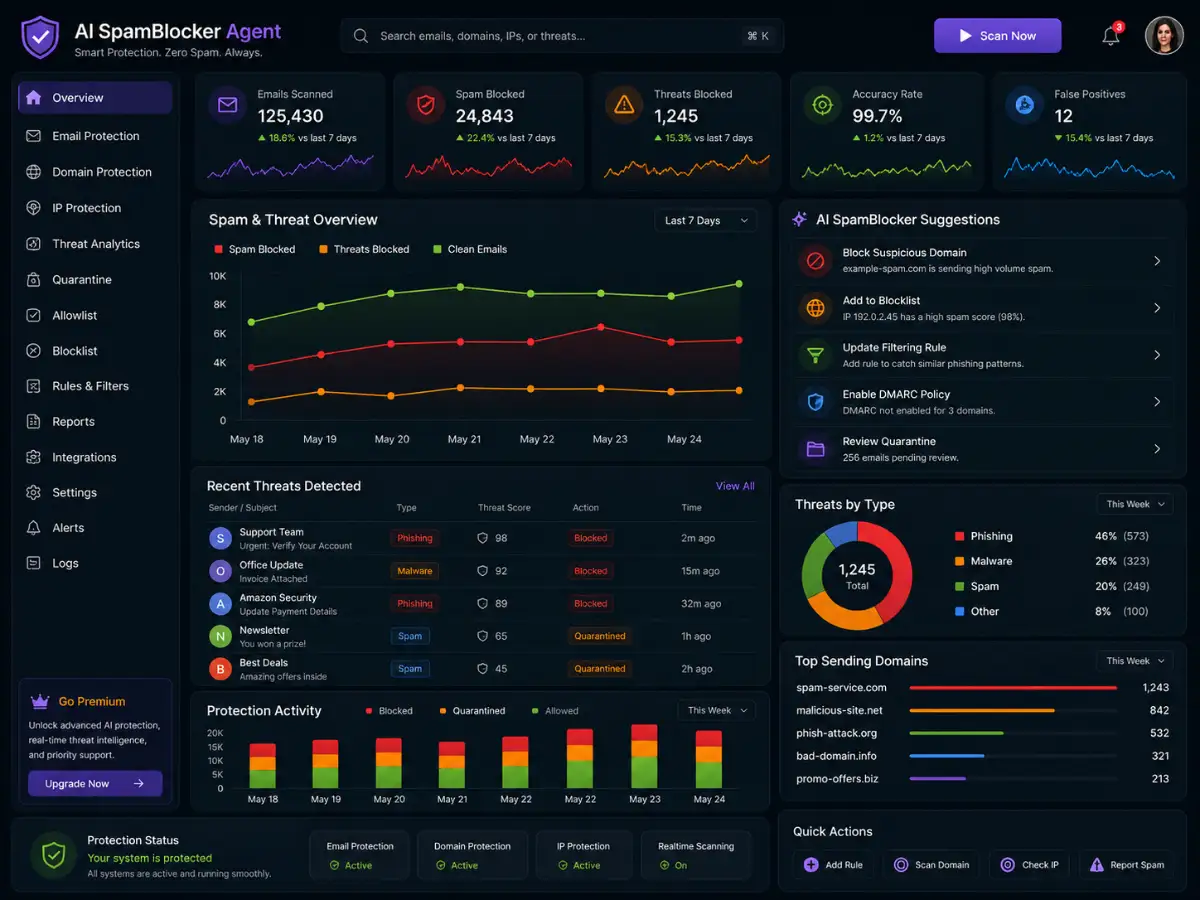Viewport: 1200px width, 900px height.
Task: Toggle the Quarantined legend in Protection Activity
Action: click(472, 711)
